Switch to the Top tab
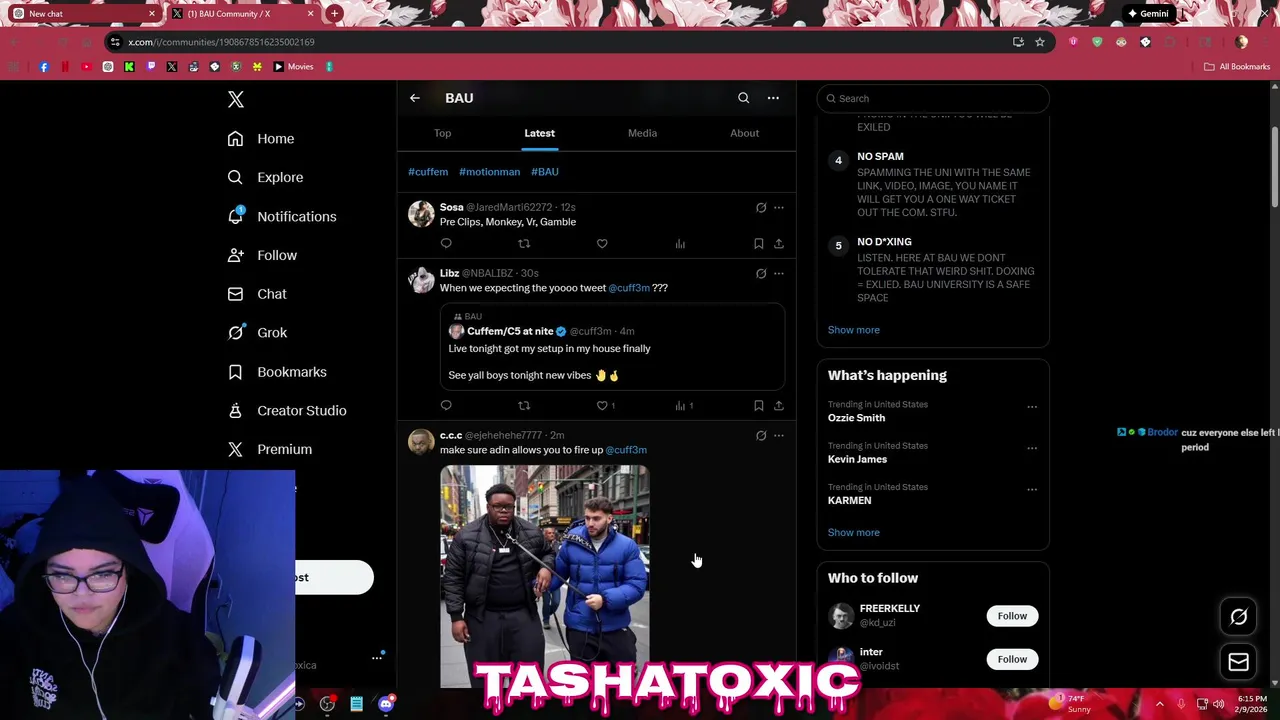 click(442, 133)
